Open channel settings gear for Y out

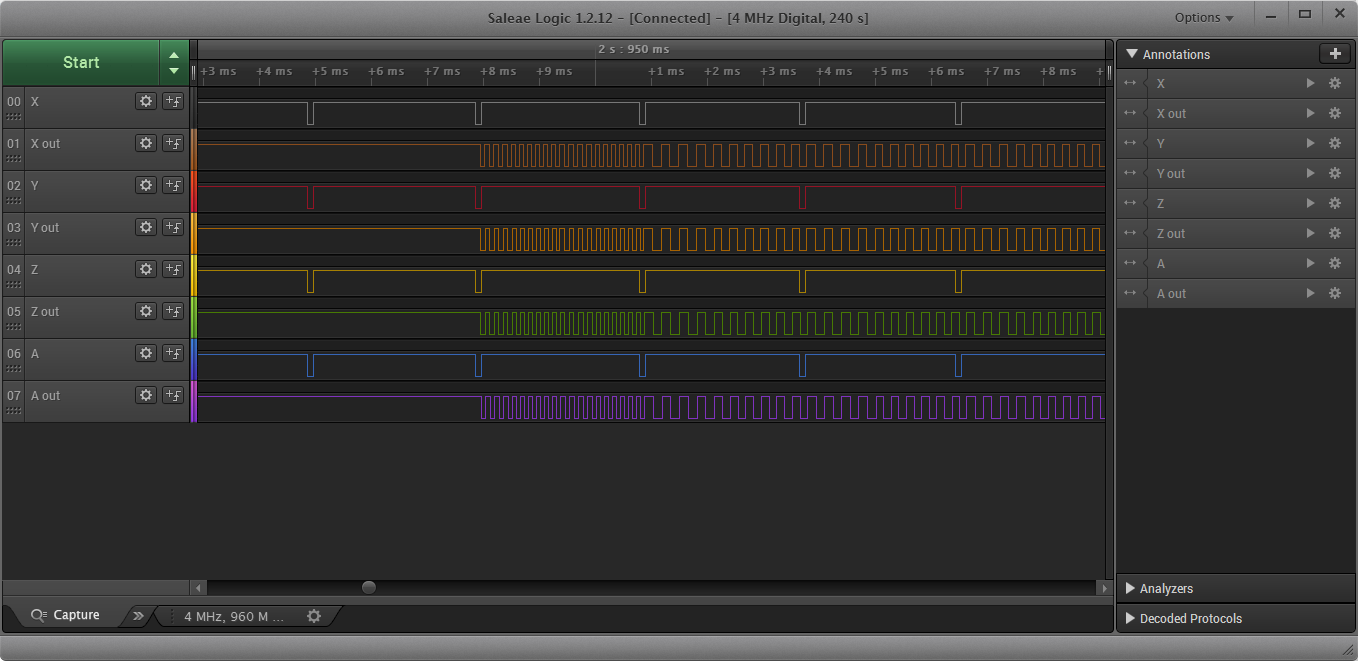146,227
